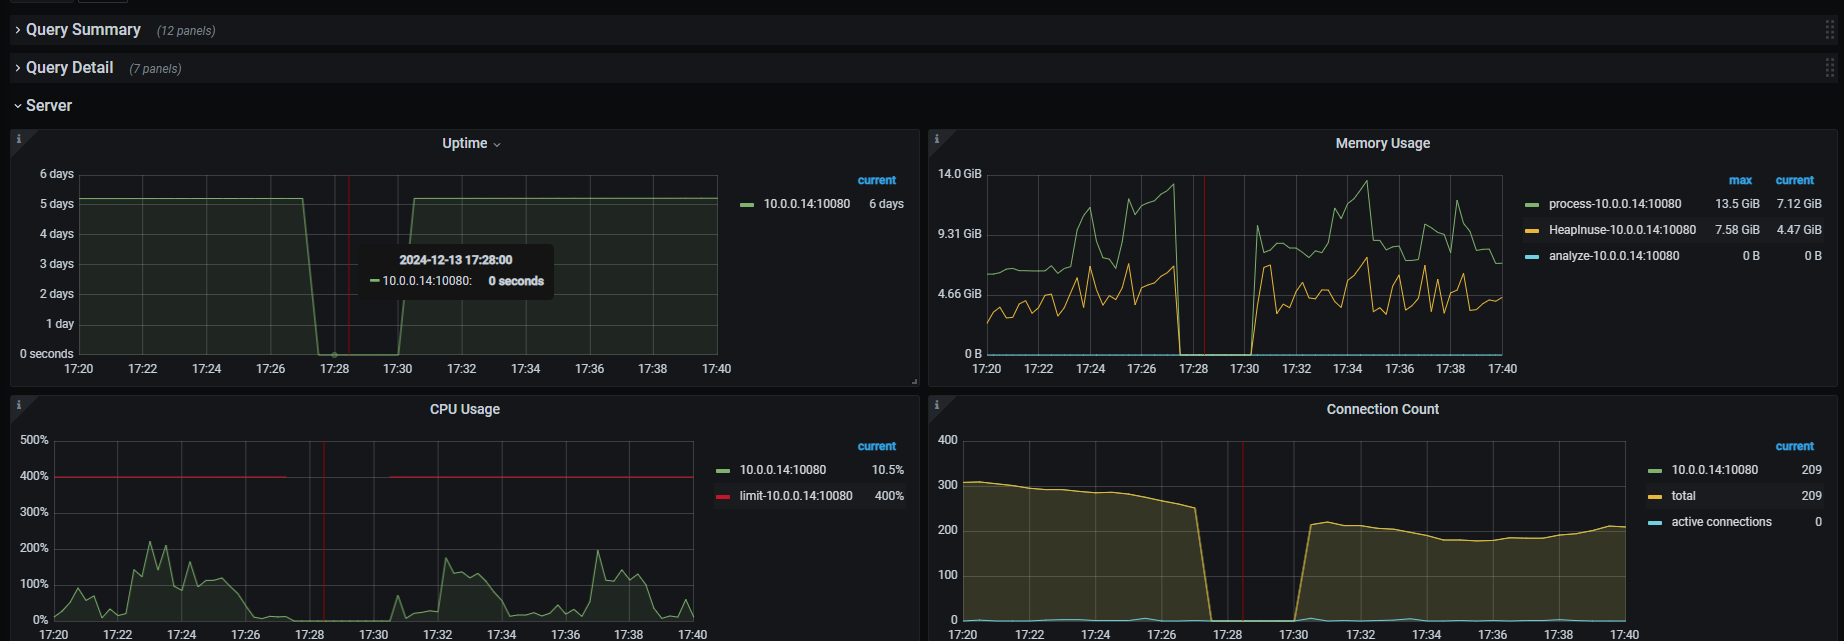This screenshot has height=641, width=1844.
Task: Toggle the limit-10.0.0.14:10080 series in CPU legend
Action: coord(795,496)
